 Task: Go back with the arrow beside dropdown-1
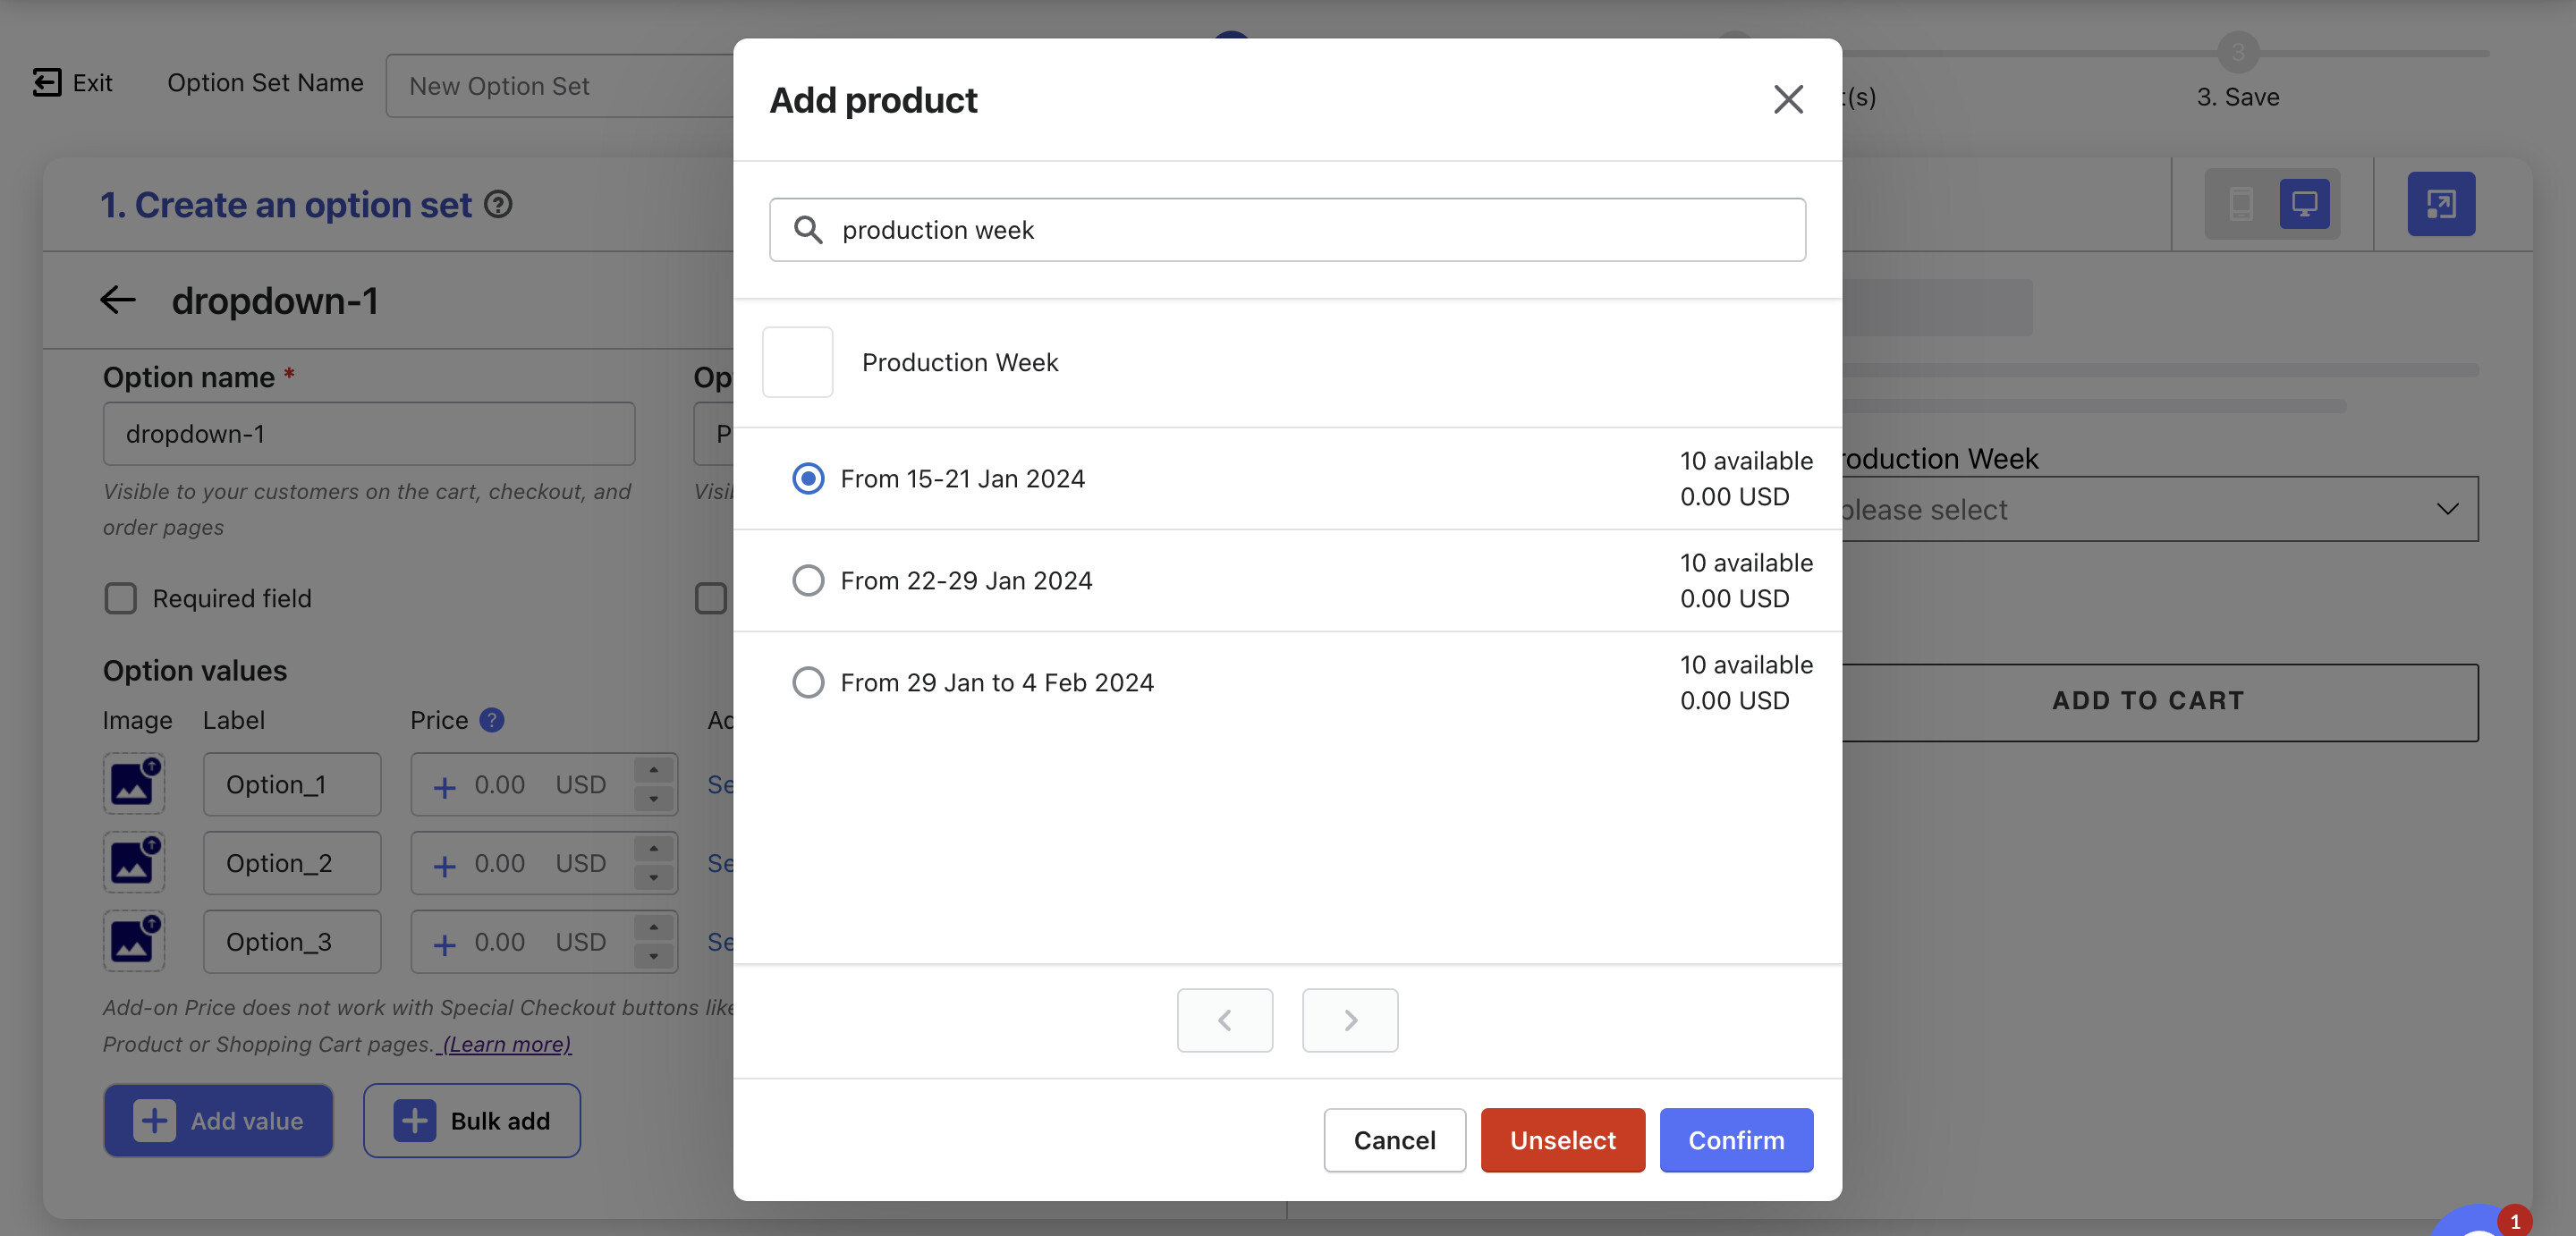[x=118, y=300]
